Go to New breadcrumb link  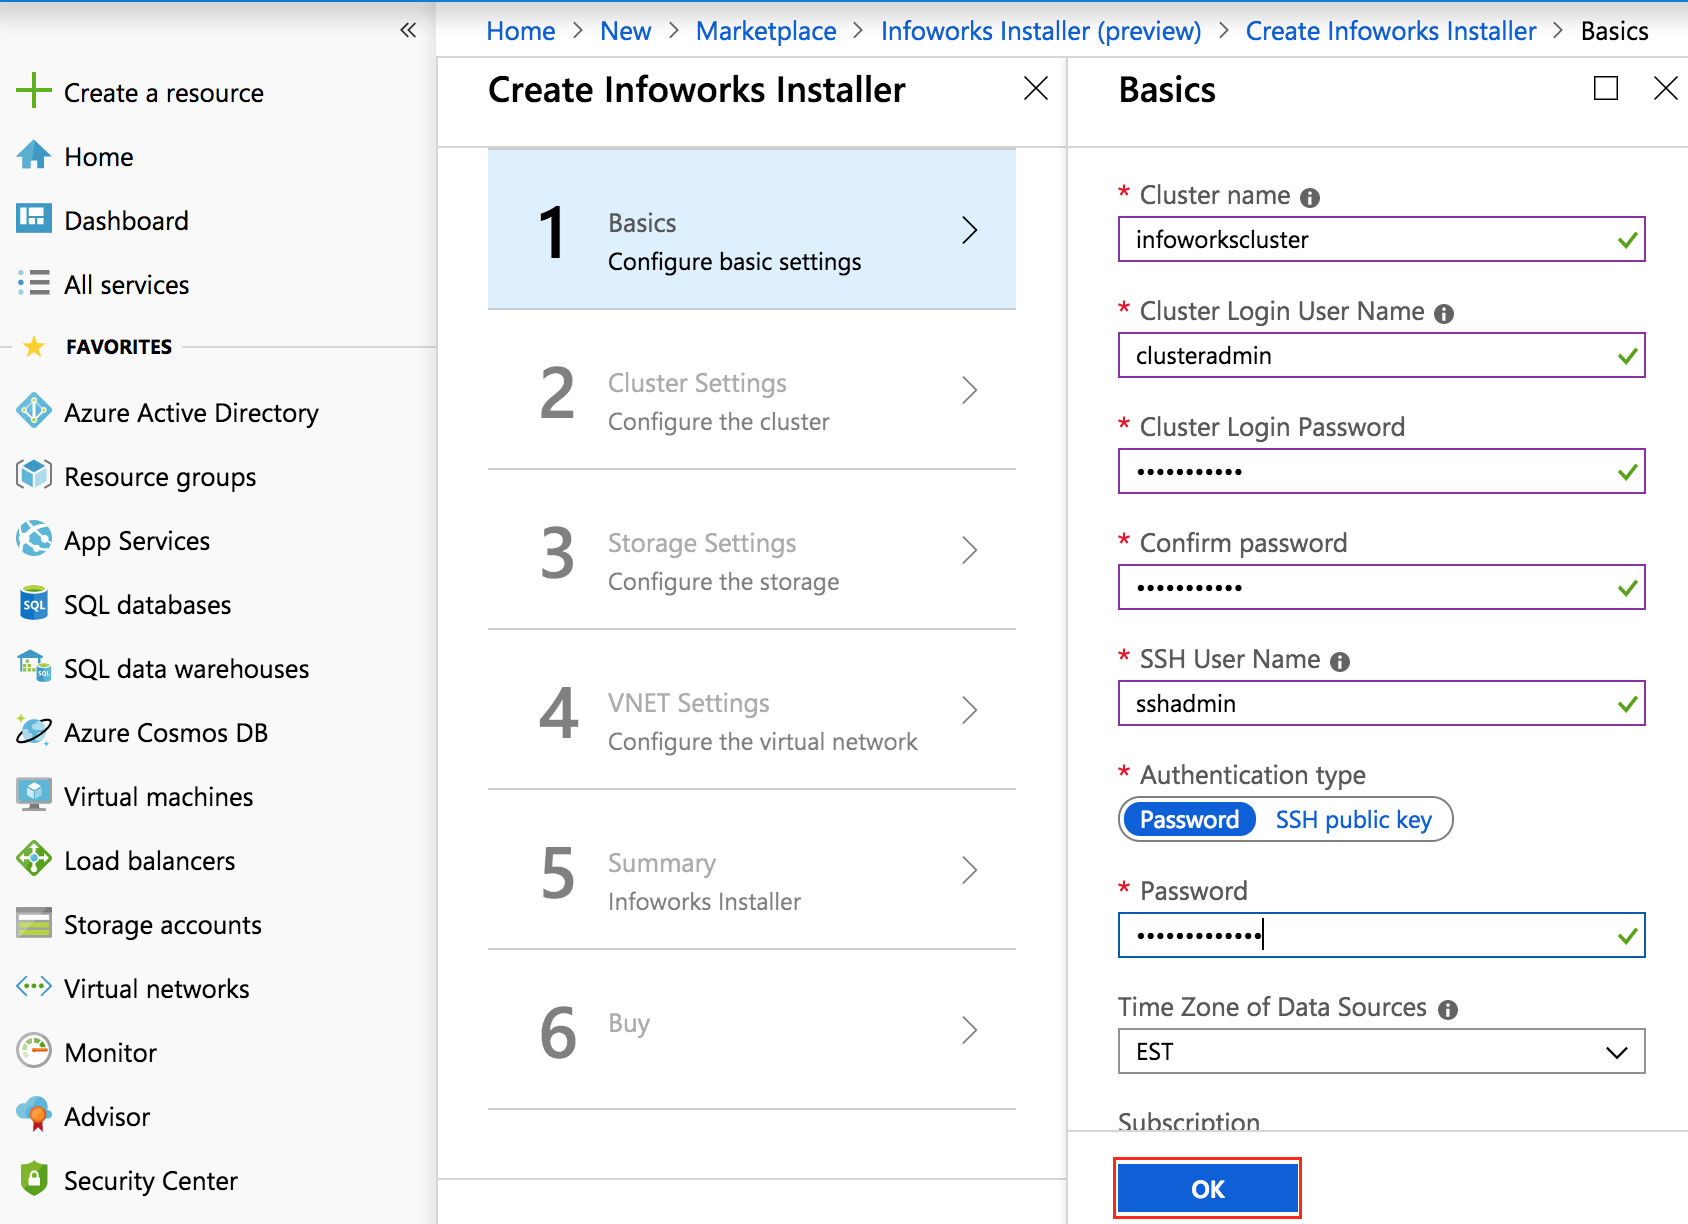626,31
